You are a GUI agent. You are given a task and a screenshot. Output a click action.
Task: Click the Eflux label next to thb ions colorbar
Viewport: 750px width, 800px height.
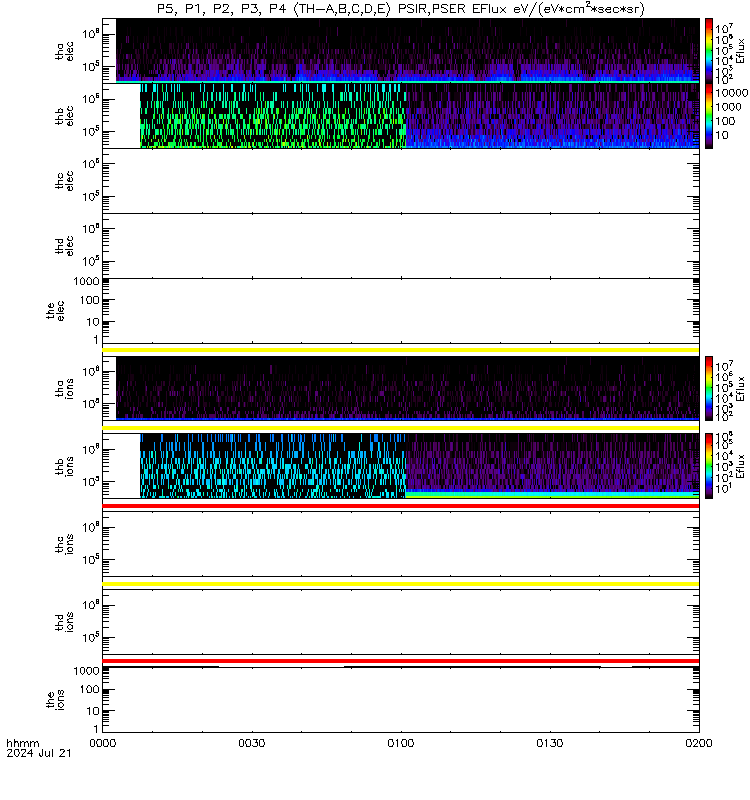click(741, 466)
